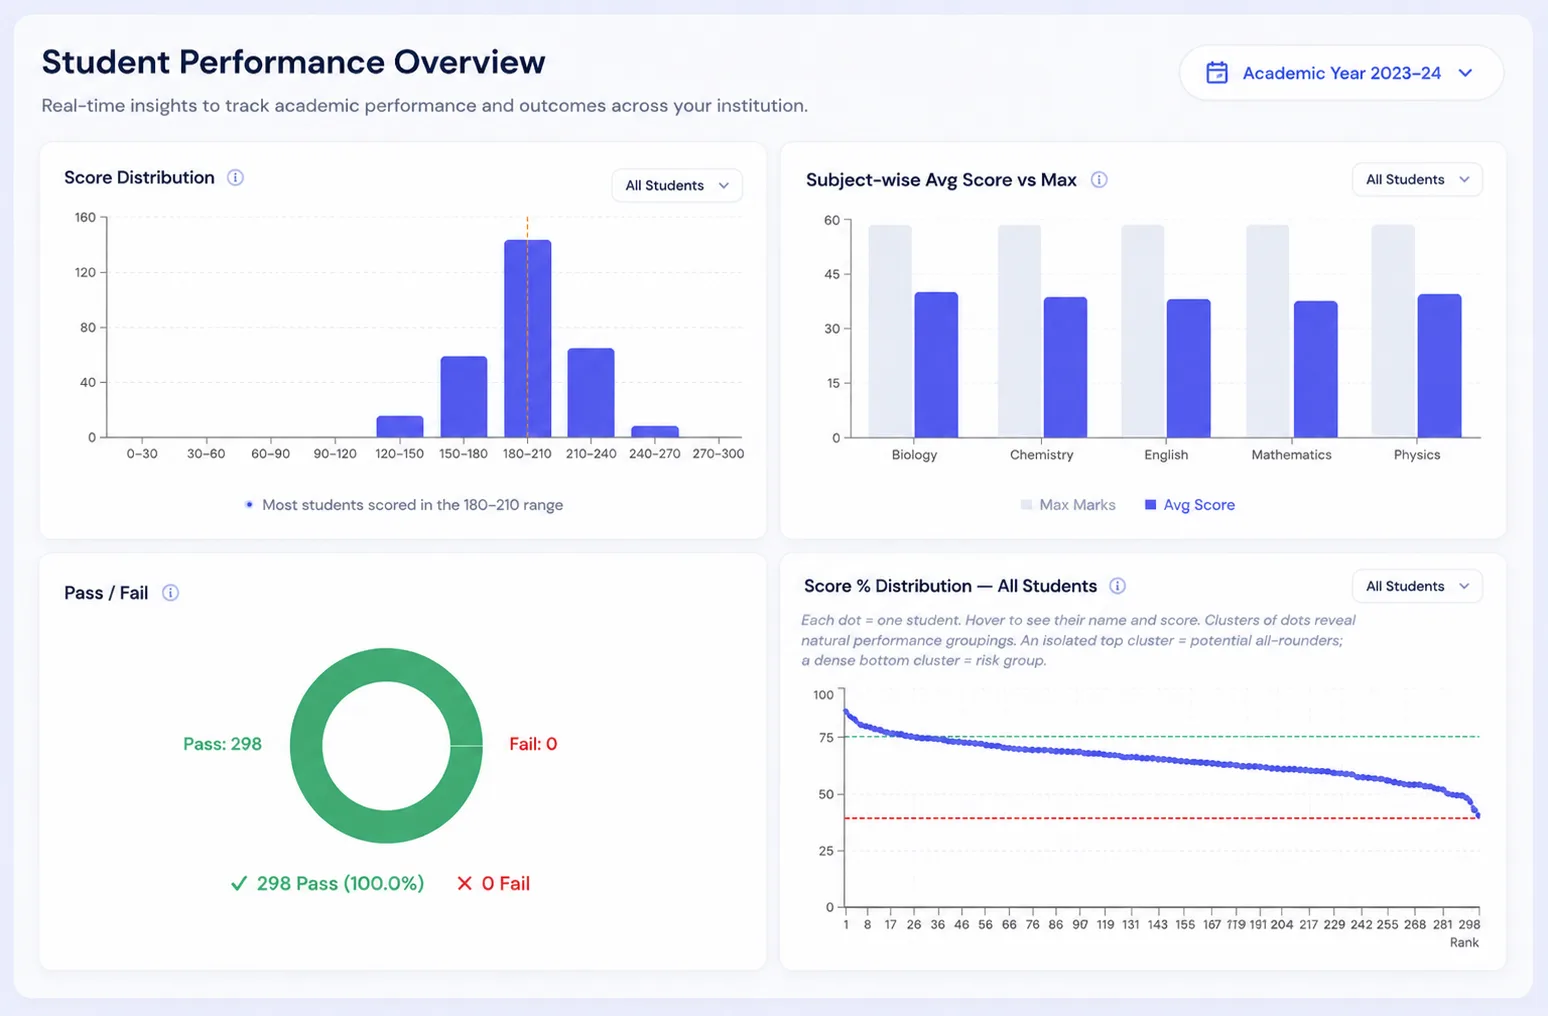Image resolution: width=1548 pixels, height=1016 pixels.
Task: Click the '270–300' axis label
Action: tap(718, 454)
